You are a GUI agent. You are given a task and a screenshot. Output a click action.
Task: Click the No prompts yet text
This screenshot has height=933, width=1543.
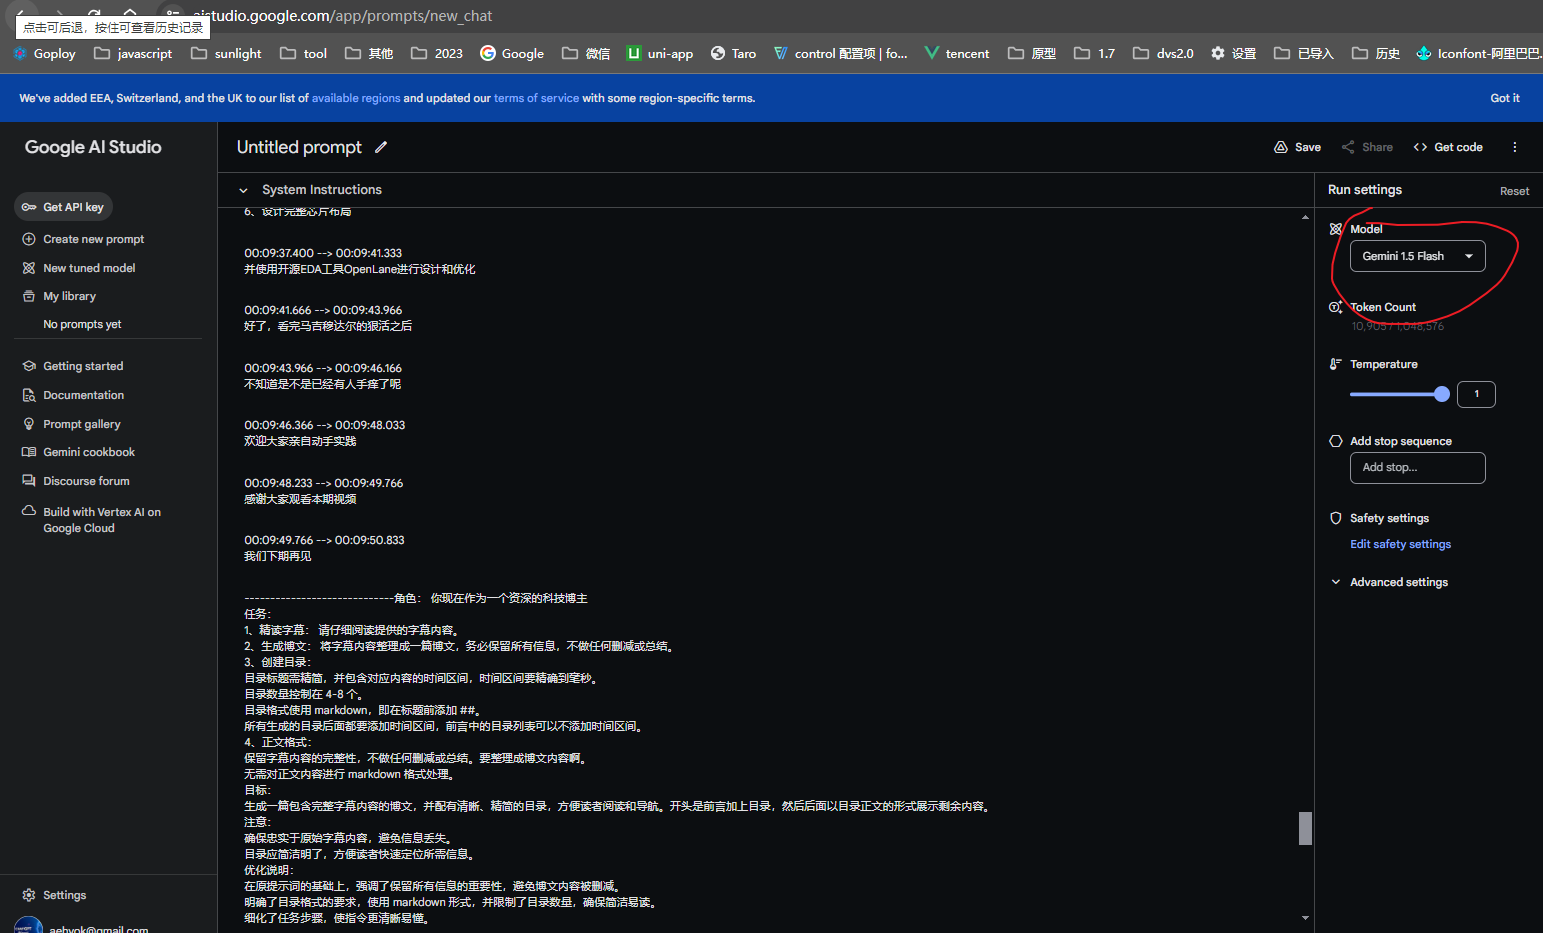coord(82,324)
